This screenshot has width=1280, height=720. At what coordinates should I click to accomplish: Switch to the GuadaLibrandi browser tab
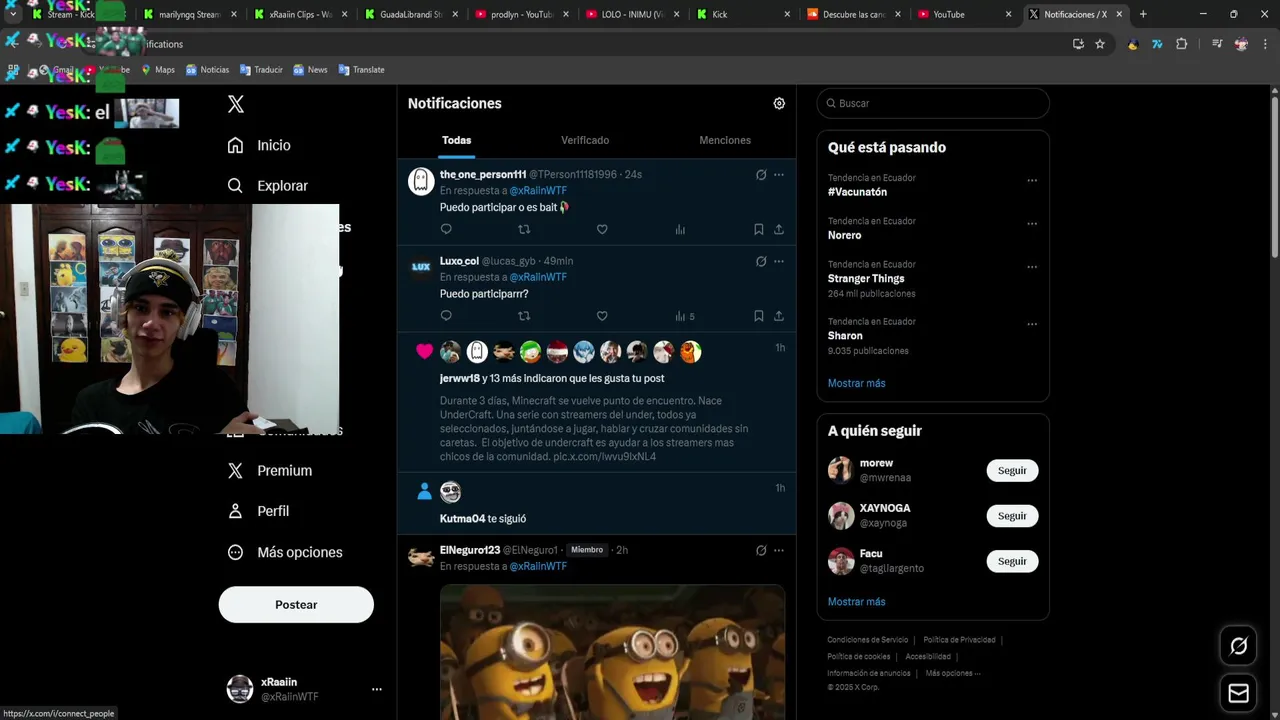pos(410,14)
